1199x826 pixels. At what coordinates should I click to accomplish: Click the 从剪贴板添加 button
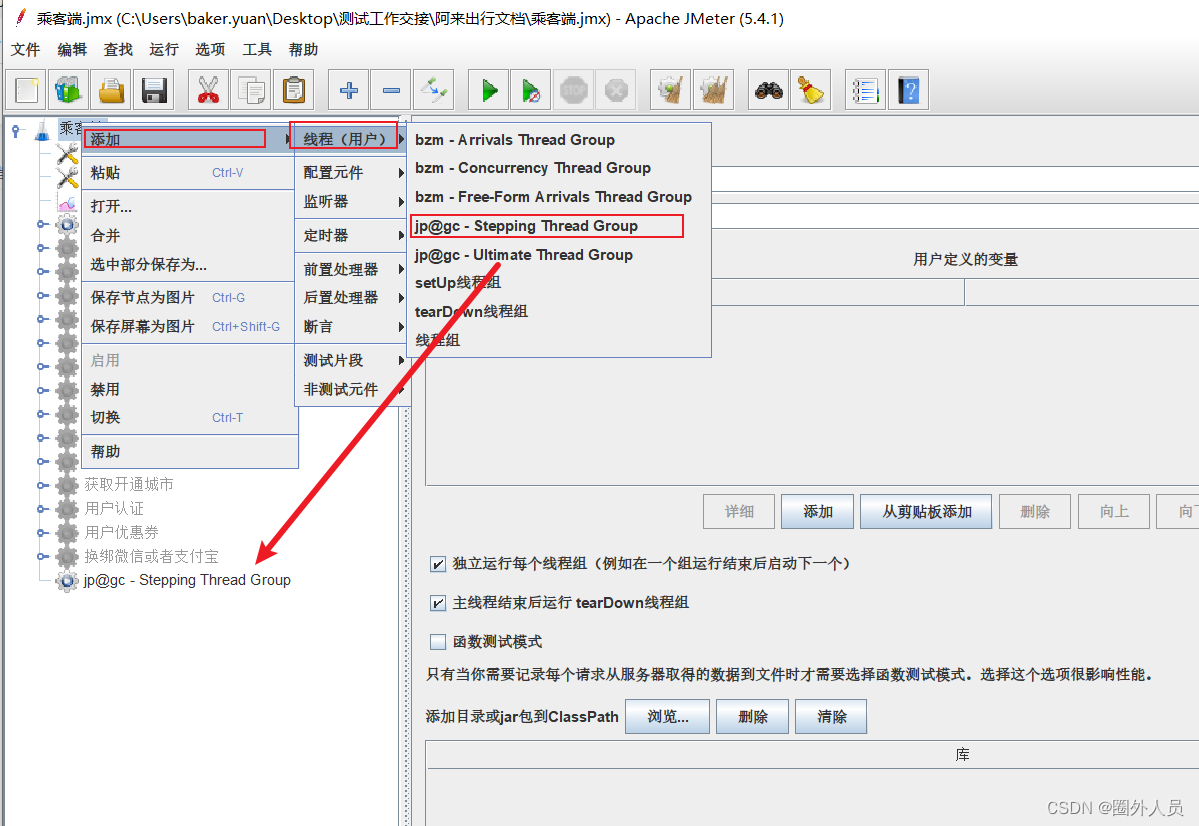pos(927,512)
